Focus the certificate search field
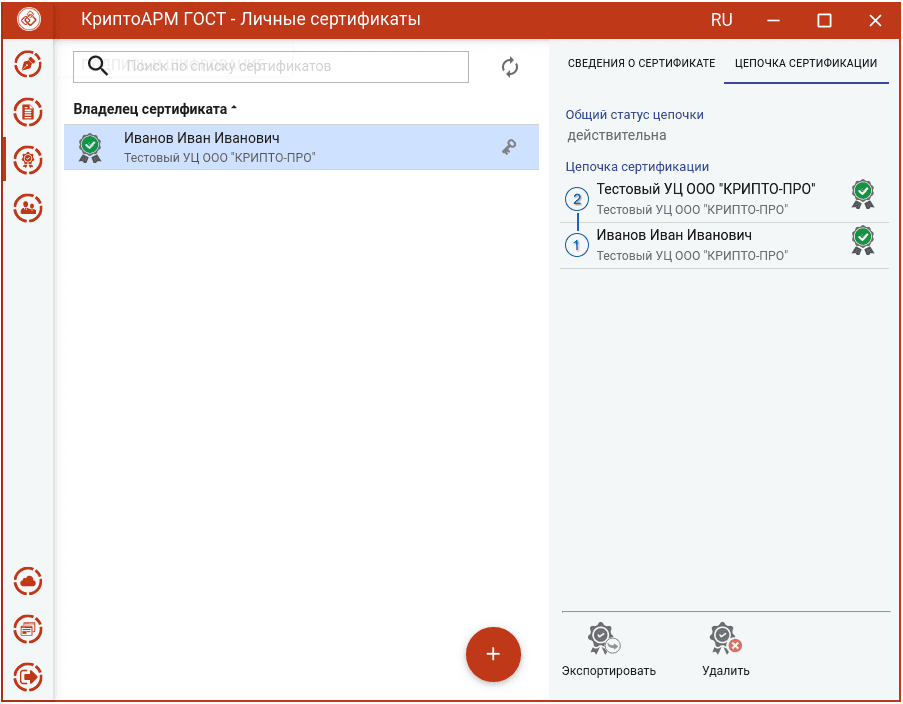Screen dimensions: 903x704 point(271,67)
